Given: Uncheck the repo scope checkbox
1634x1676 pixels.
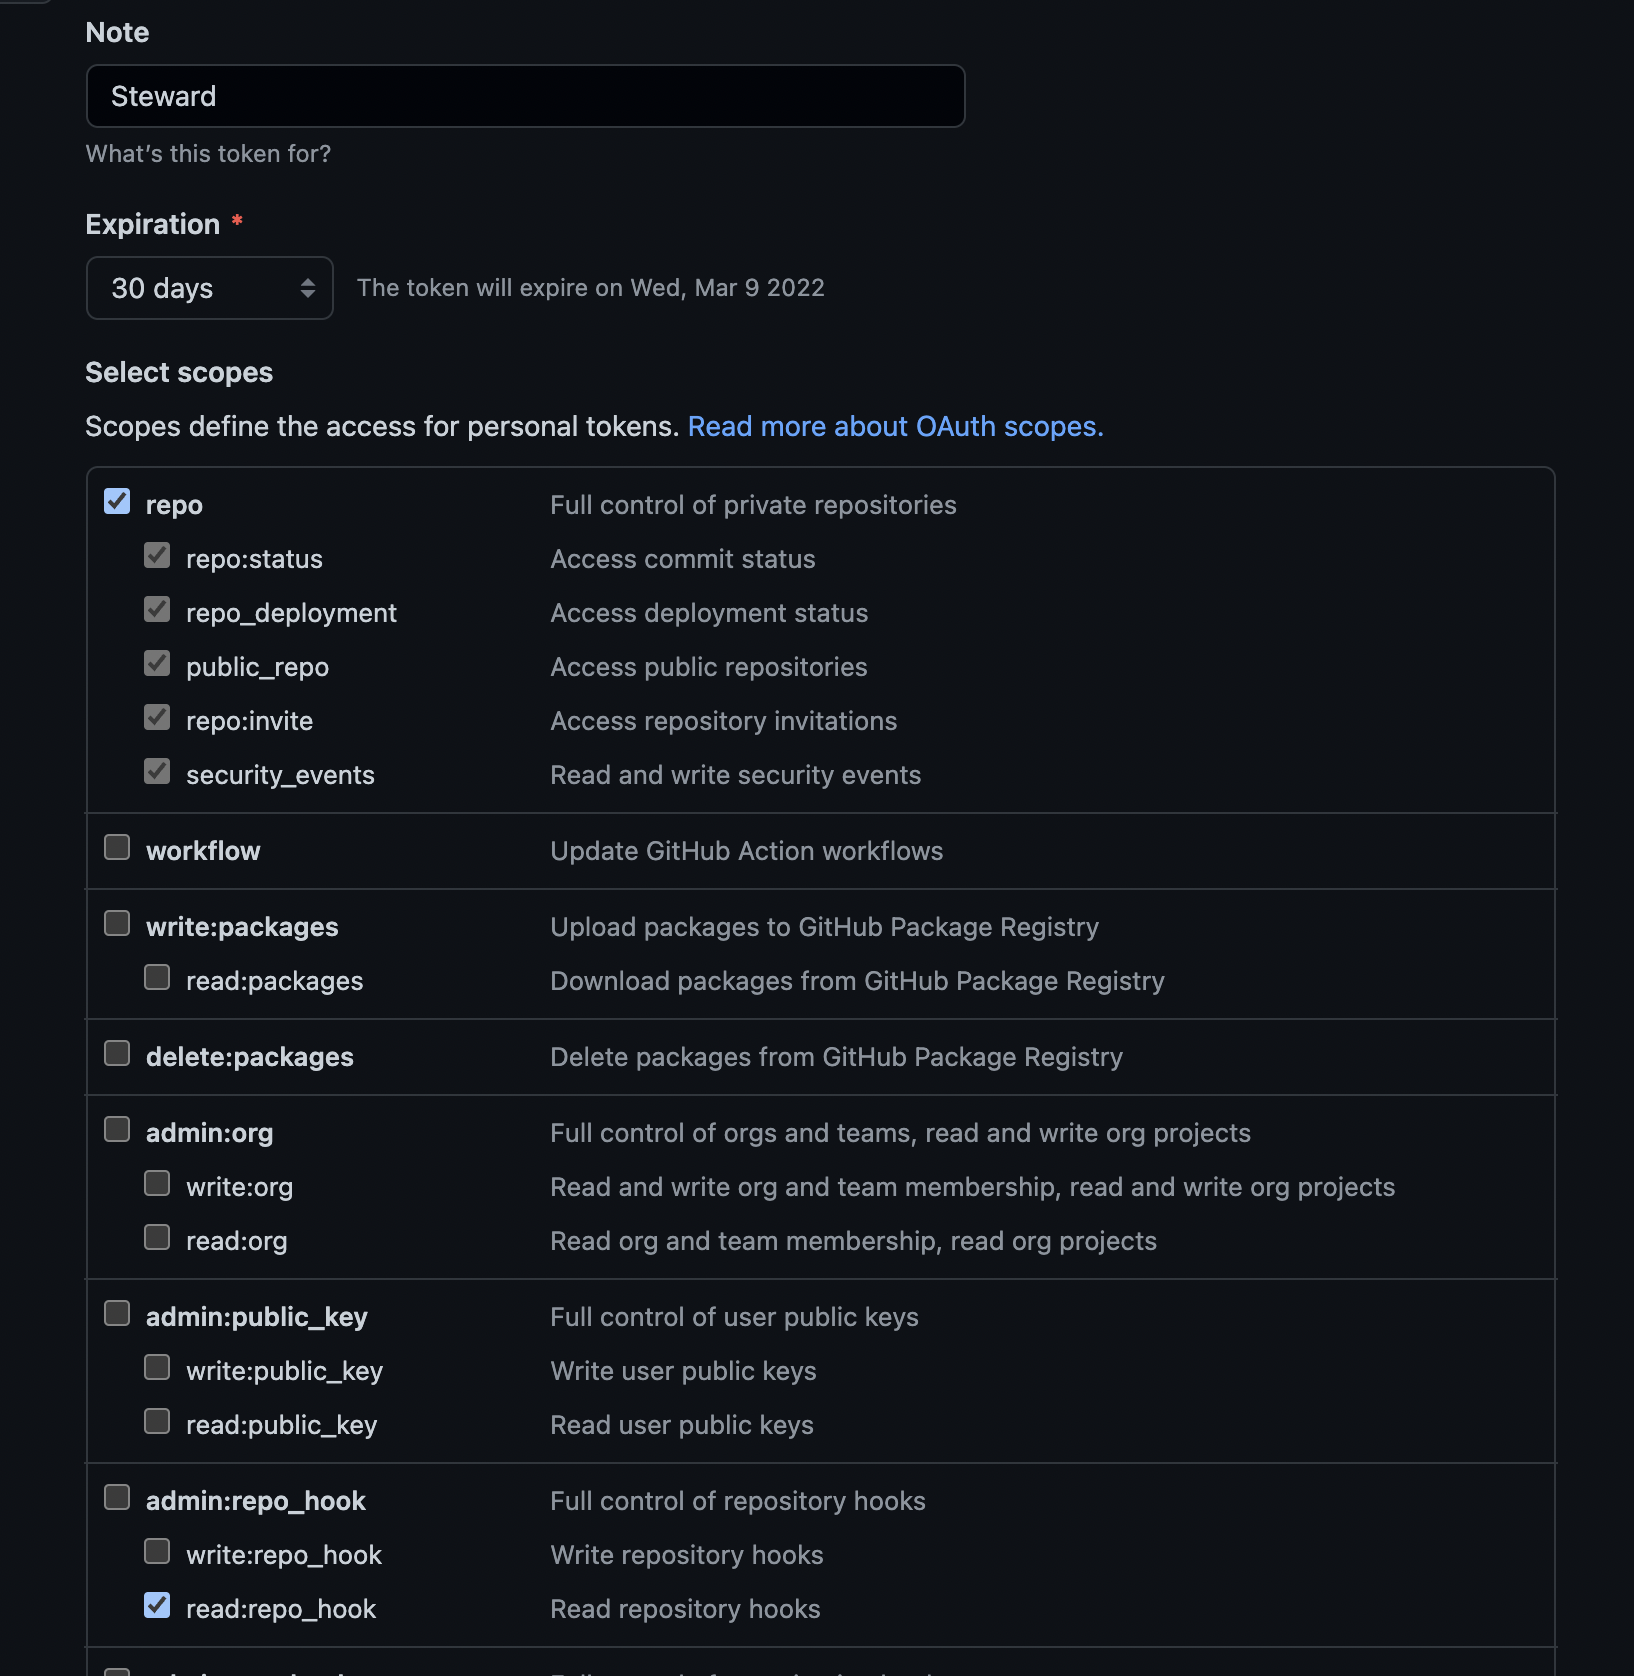Looking at the screenshot, I should coord(117,501).
